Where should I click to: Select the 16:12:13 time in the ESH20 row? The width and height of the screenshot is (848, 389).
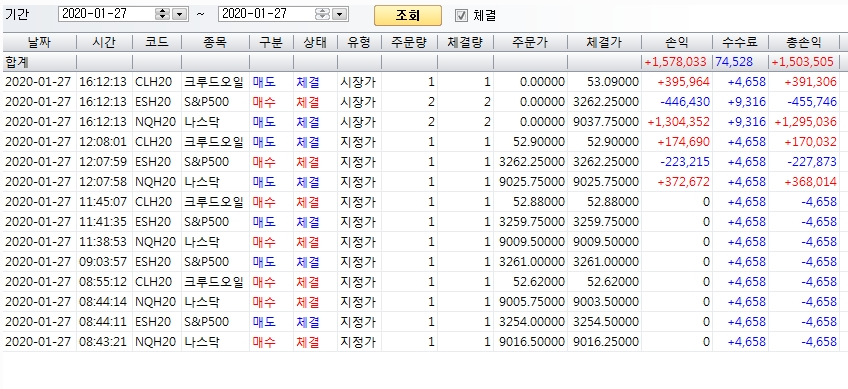[103, 102]
